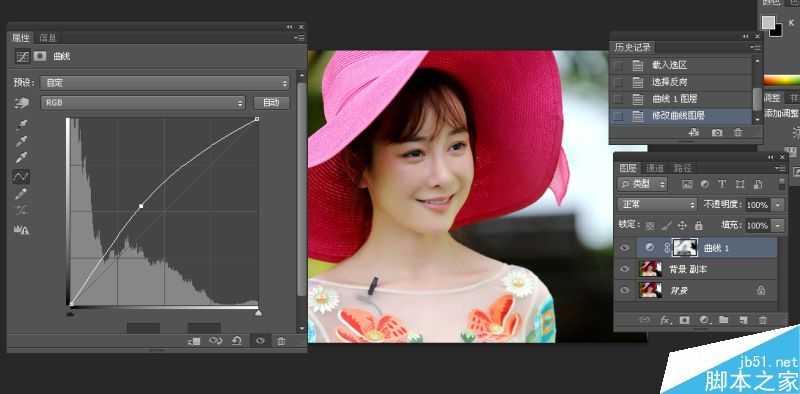Switch to the 信息 info tab

pos(48,37)
